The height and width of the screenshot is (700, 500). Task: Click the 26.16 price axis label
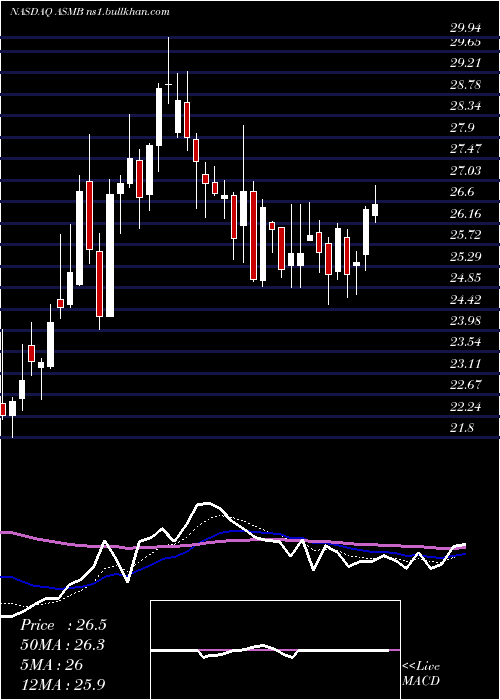pyautogui.click(x=466, y=213)
